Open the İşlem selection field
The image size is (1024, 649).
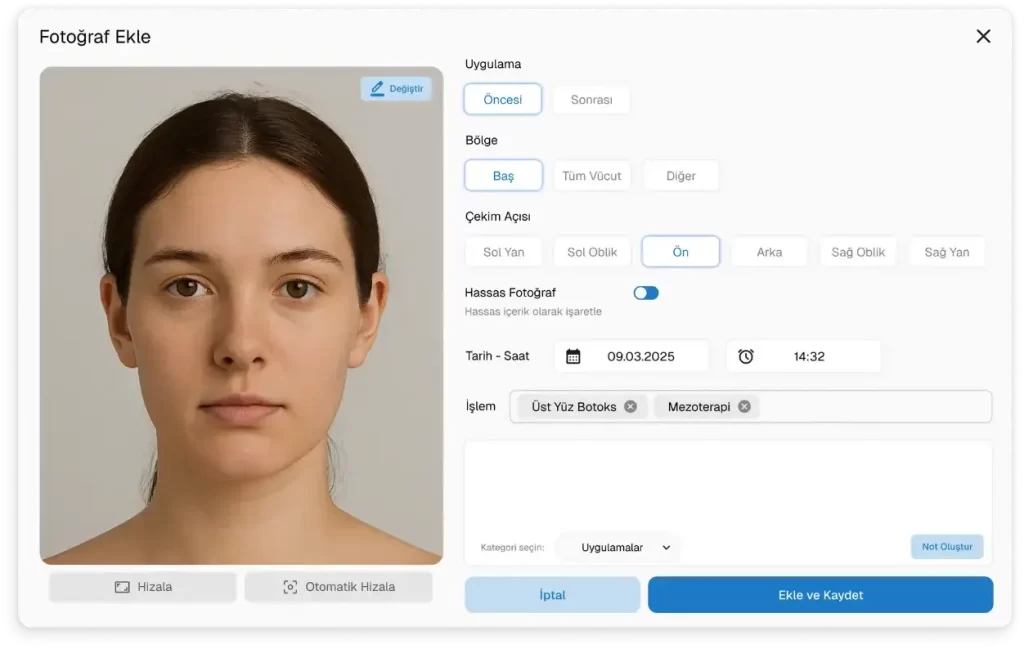tap(870, 407)
